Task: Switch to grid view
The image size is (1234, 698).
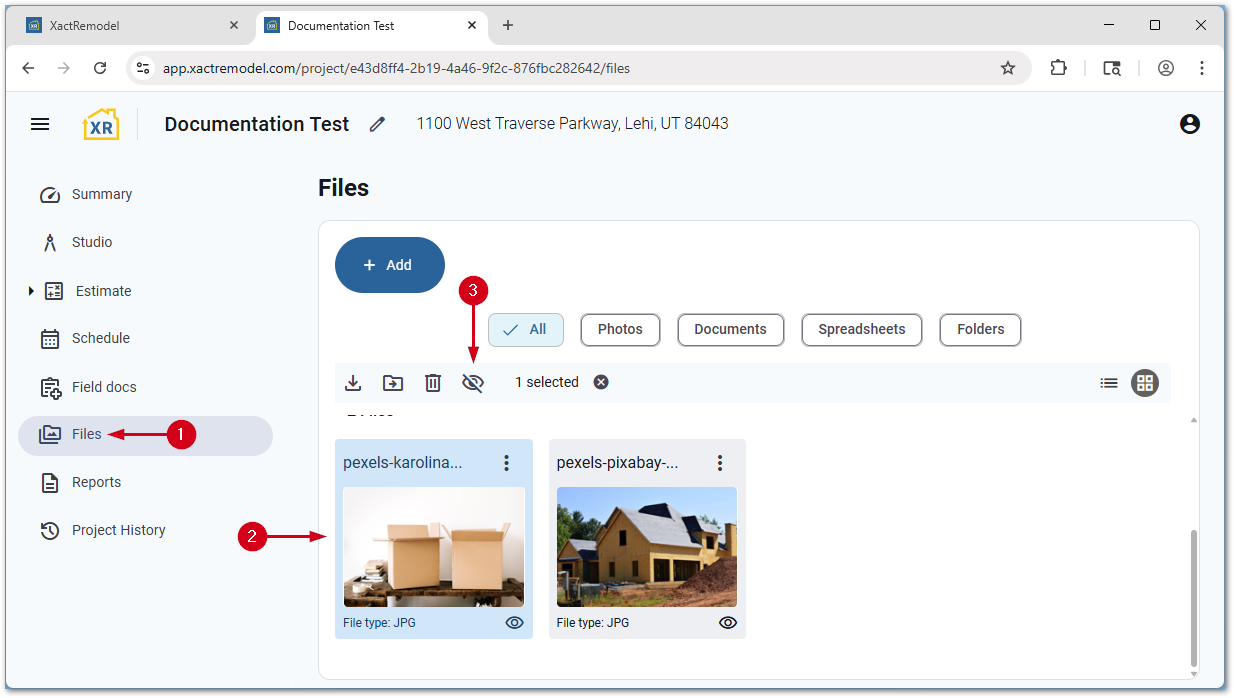Action: point(1145,383)
